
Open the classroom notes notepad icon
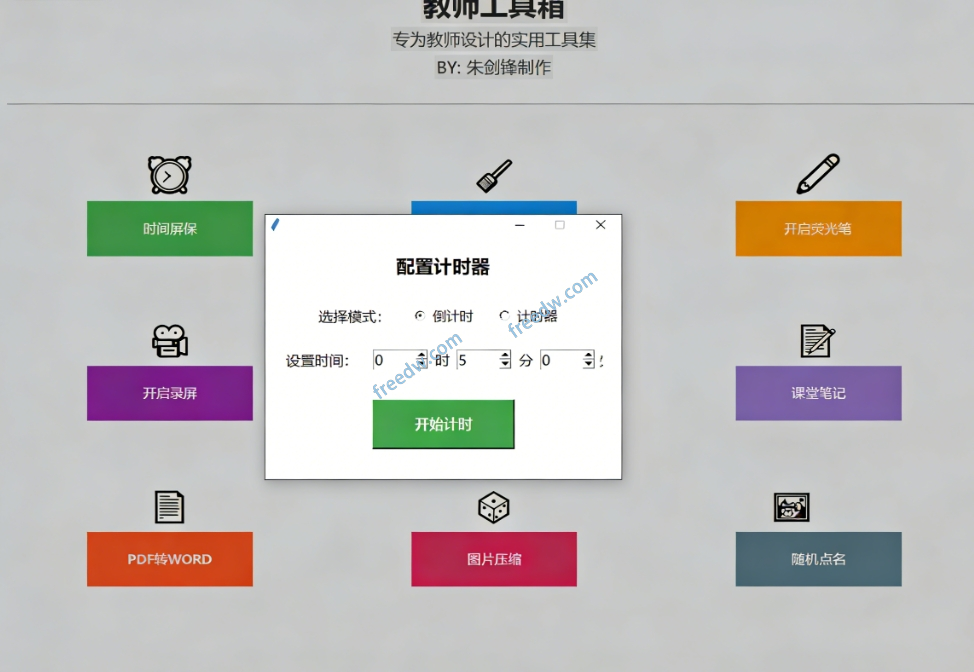(817, 340)
